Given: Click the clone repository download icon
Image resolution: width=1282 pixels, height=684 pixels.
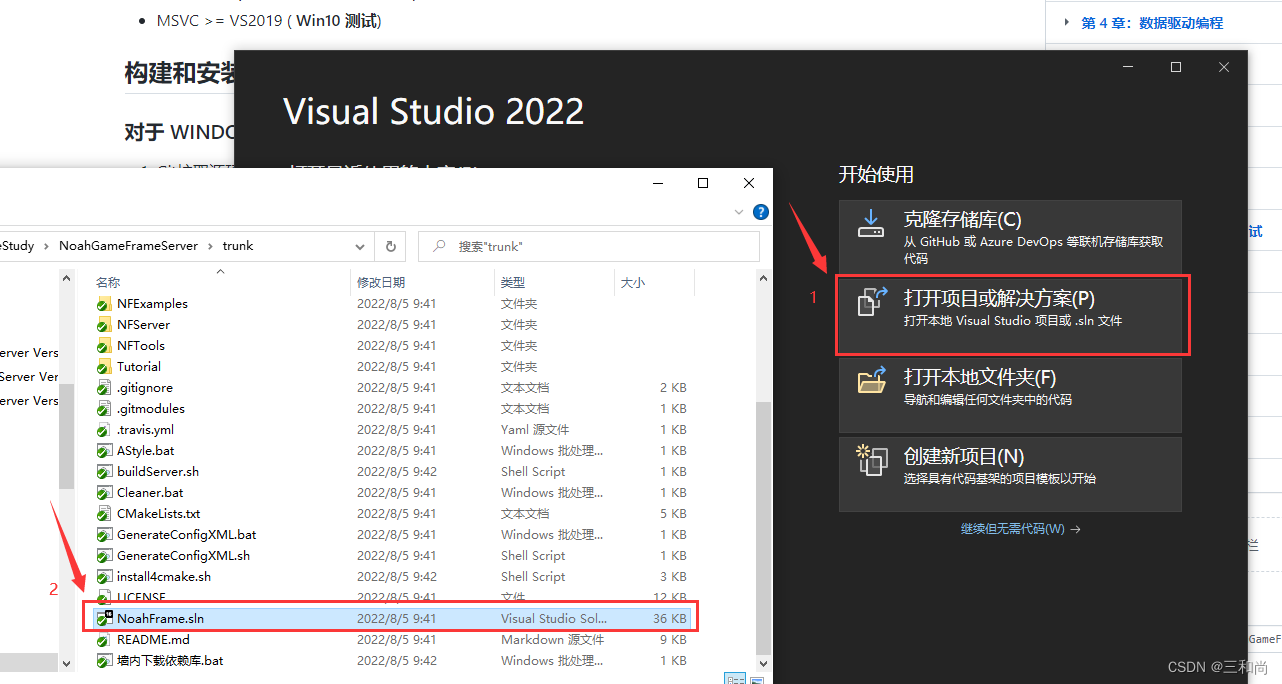Looking at the screenshot, I should click(871, 223).
